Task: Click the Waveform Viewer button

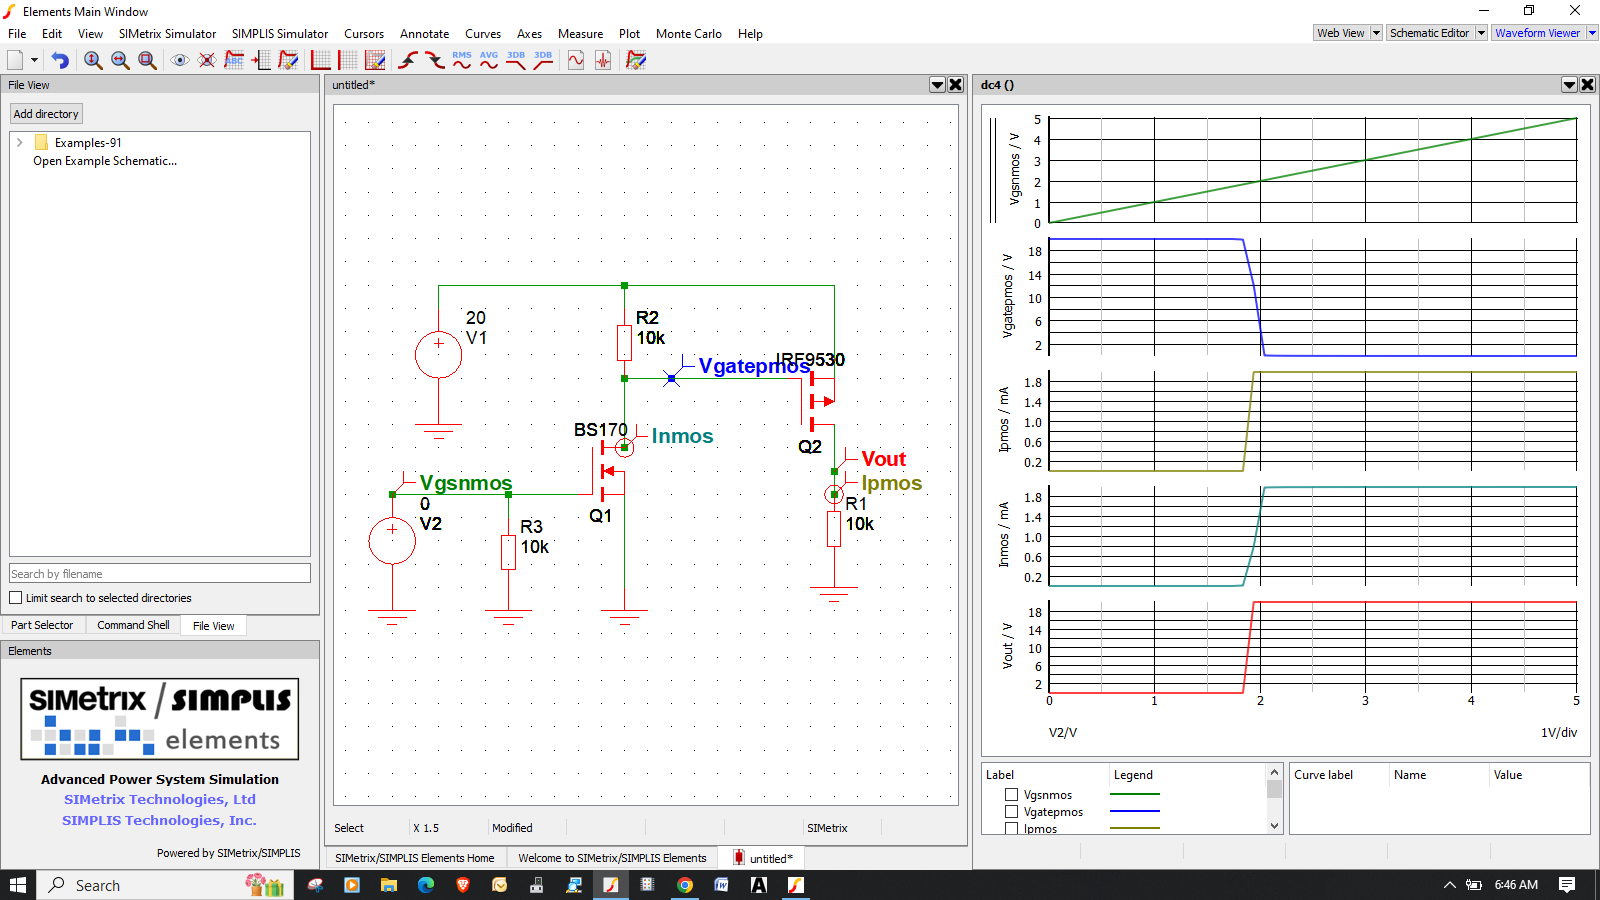Action: pos(1538,33)
